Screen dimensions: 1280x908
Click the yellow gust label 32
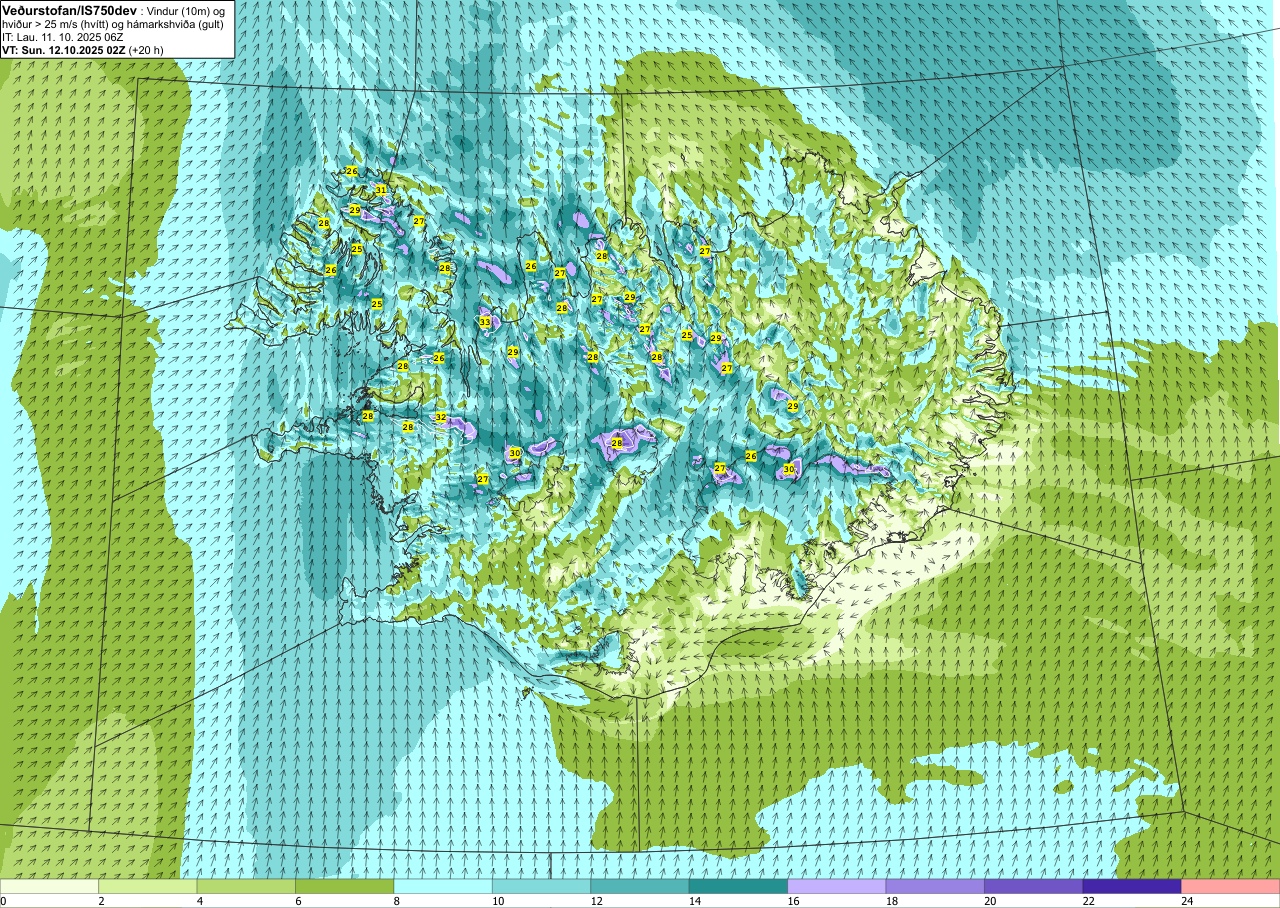pos(441,417)
